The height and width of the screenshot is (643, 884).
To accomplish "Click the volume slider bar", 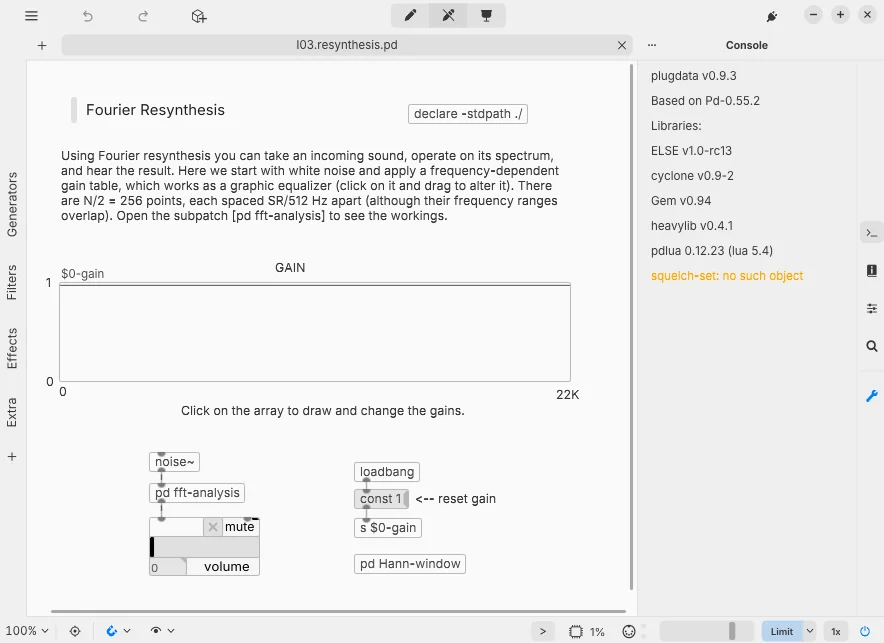I will tap(205, 547).
